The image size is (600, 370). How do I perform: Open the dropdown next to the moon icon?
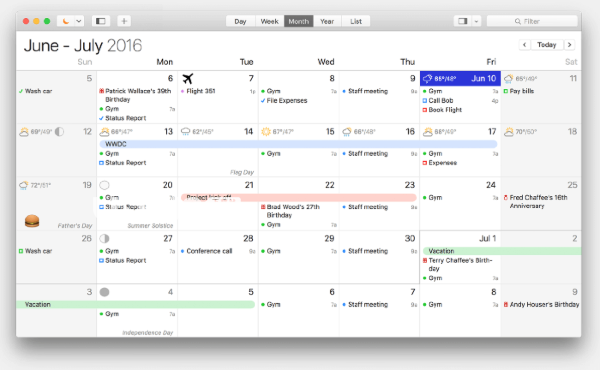click(79, 21)
